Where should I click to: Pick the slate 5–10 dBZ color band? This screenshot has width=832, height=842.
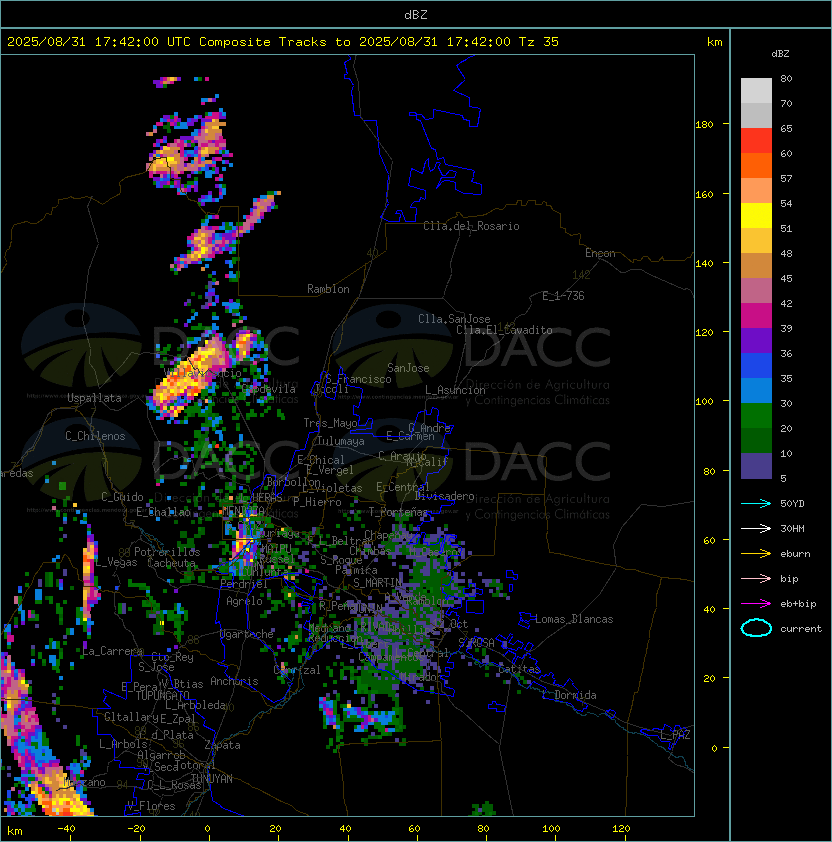click(x=756, y=466)
